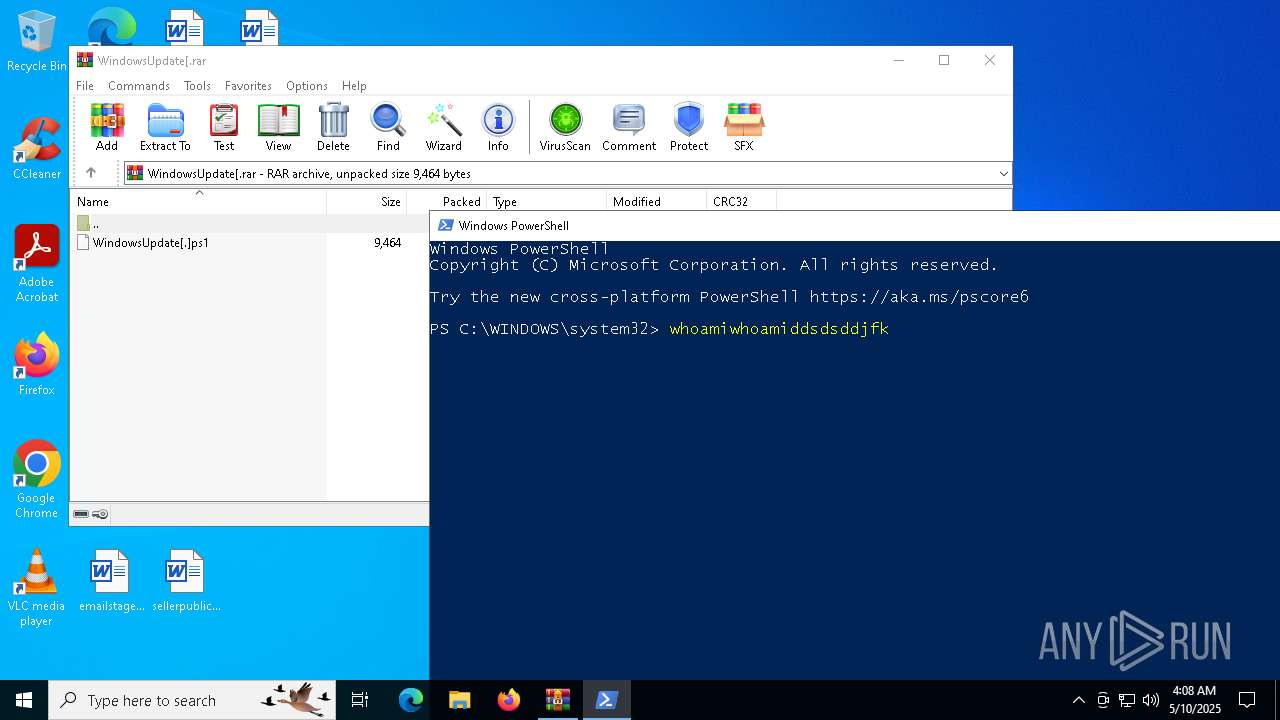Click the key icon in WinRAR status bar
Viewport: 1280px width, 720px height.
[100, 514]
